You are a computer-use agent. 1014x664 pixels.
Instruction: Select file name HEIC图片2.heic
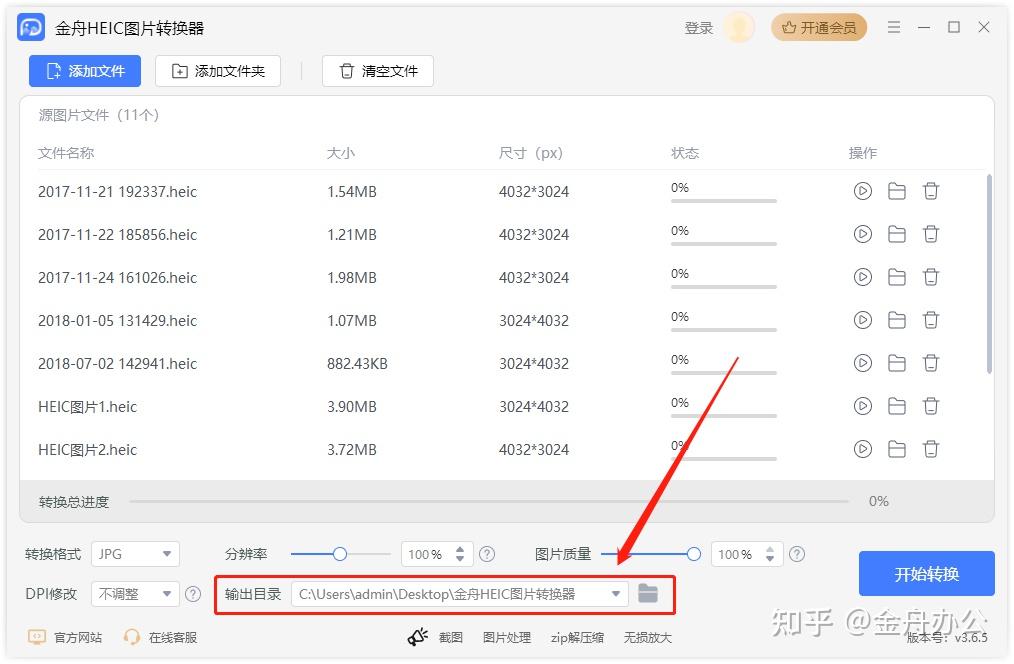pyautogui.click(x=87, y=449)
